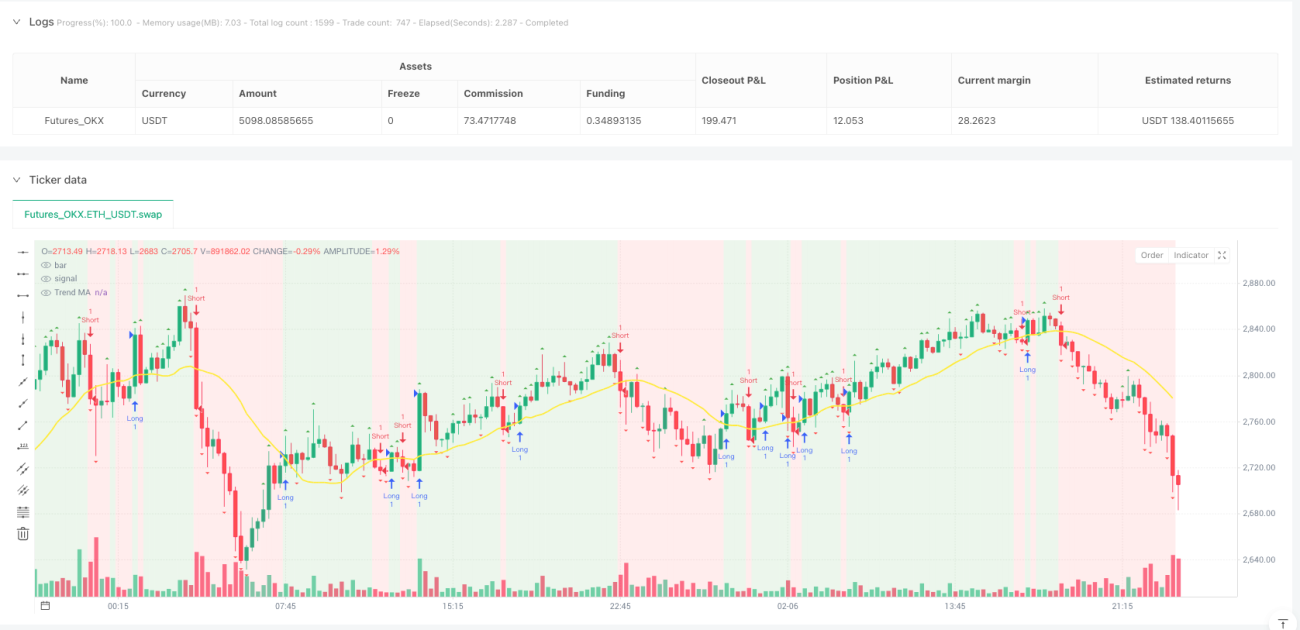Click the Order button
The height and width of the screenshot is (630, 1300).
pyautogui.click(x=1152, y=255)
